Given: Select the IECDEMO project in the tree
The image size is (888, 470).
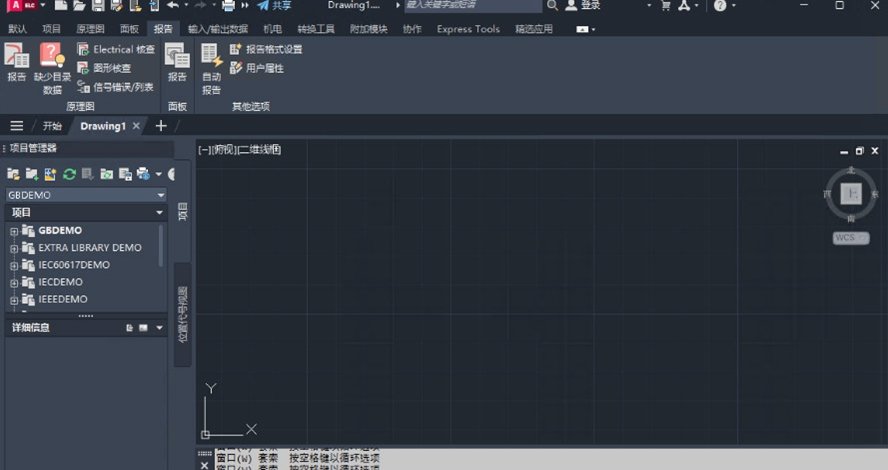Looking at the screenshot, I should pyautogui.click(x=61, y=282).
